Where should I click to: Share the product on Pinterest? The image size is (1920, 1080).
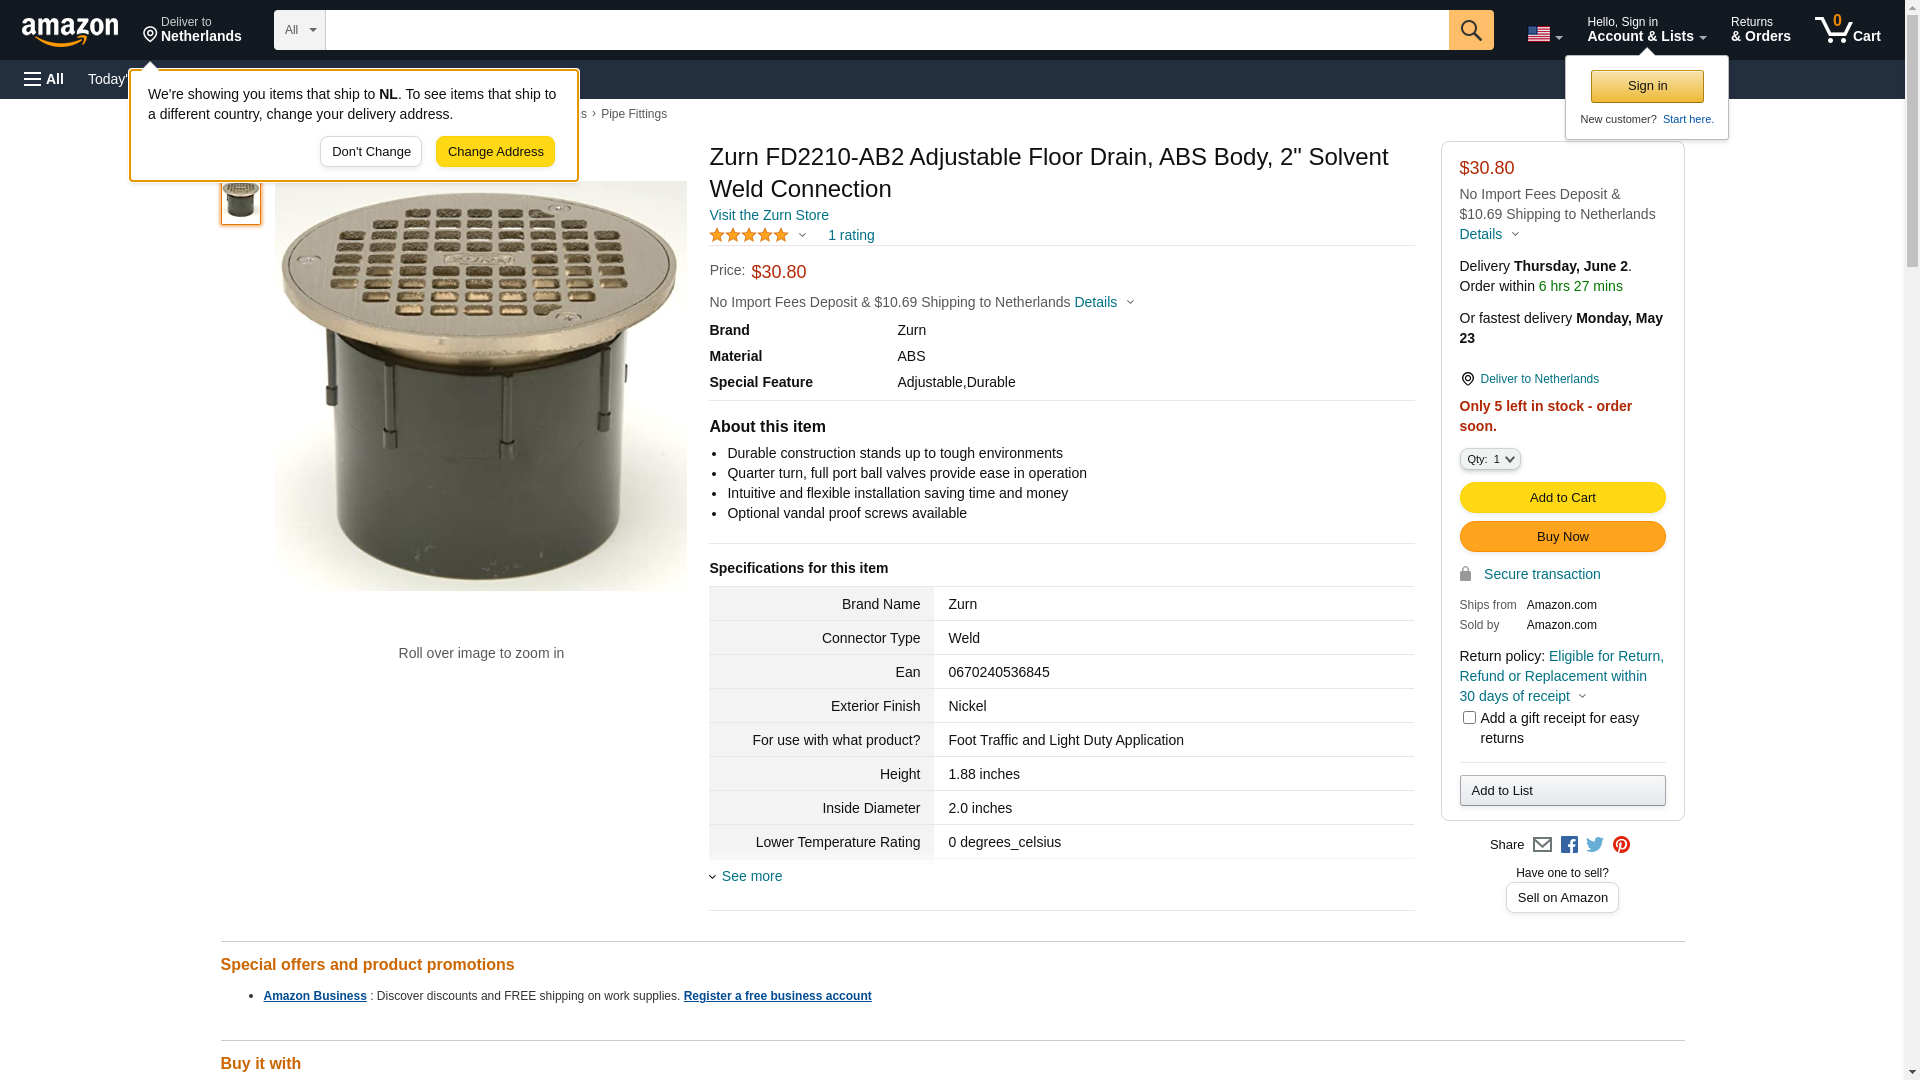pos(1621,845)
